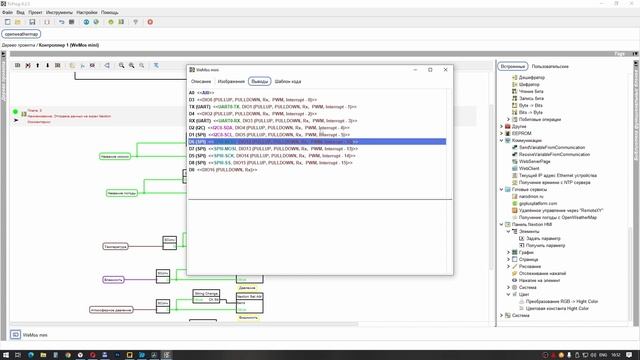Click the red circular icon in main toolbar

[x=150, y=22]
